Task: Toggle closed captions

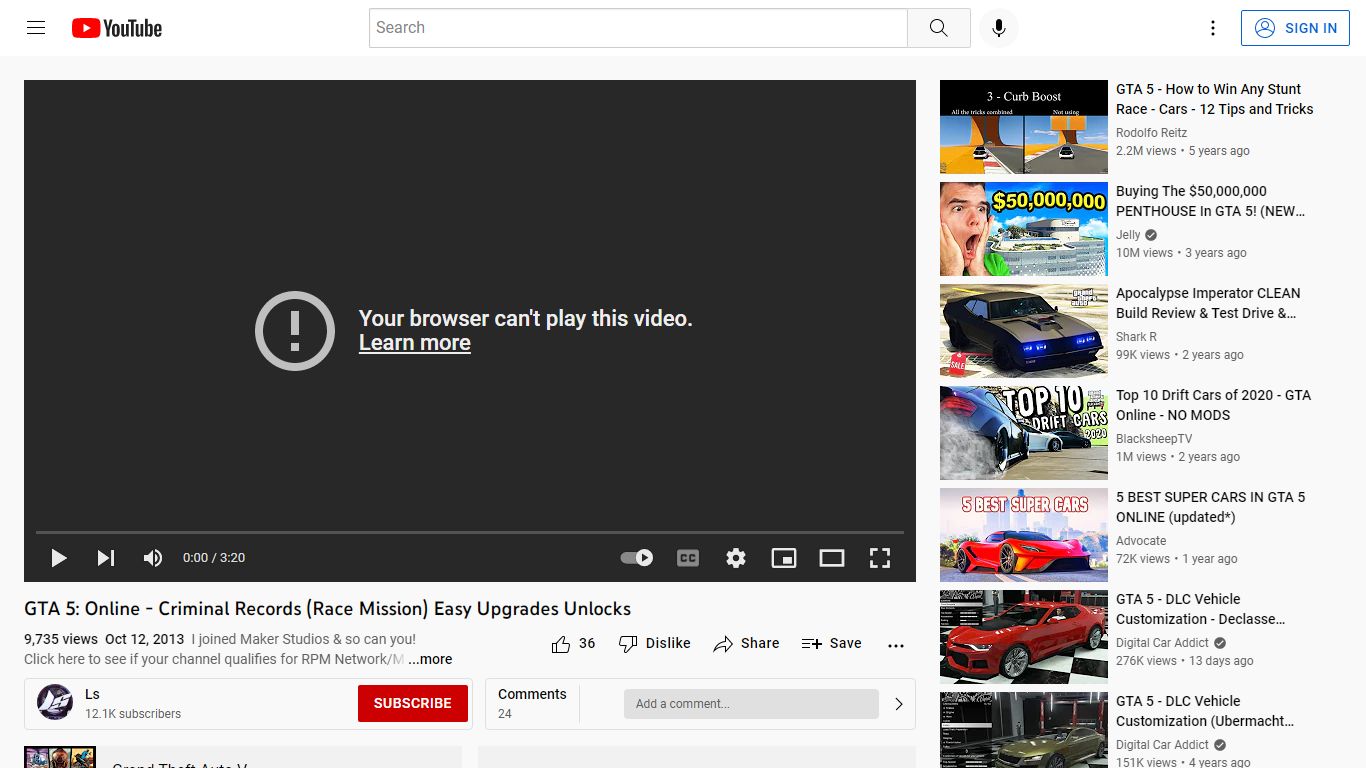Action: pyautogui.click(x=688, y=558)
